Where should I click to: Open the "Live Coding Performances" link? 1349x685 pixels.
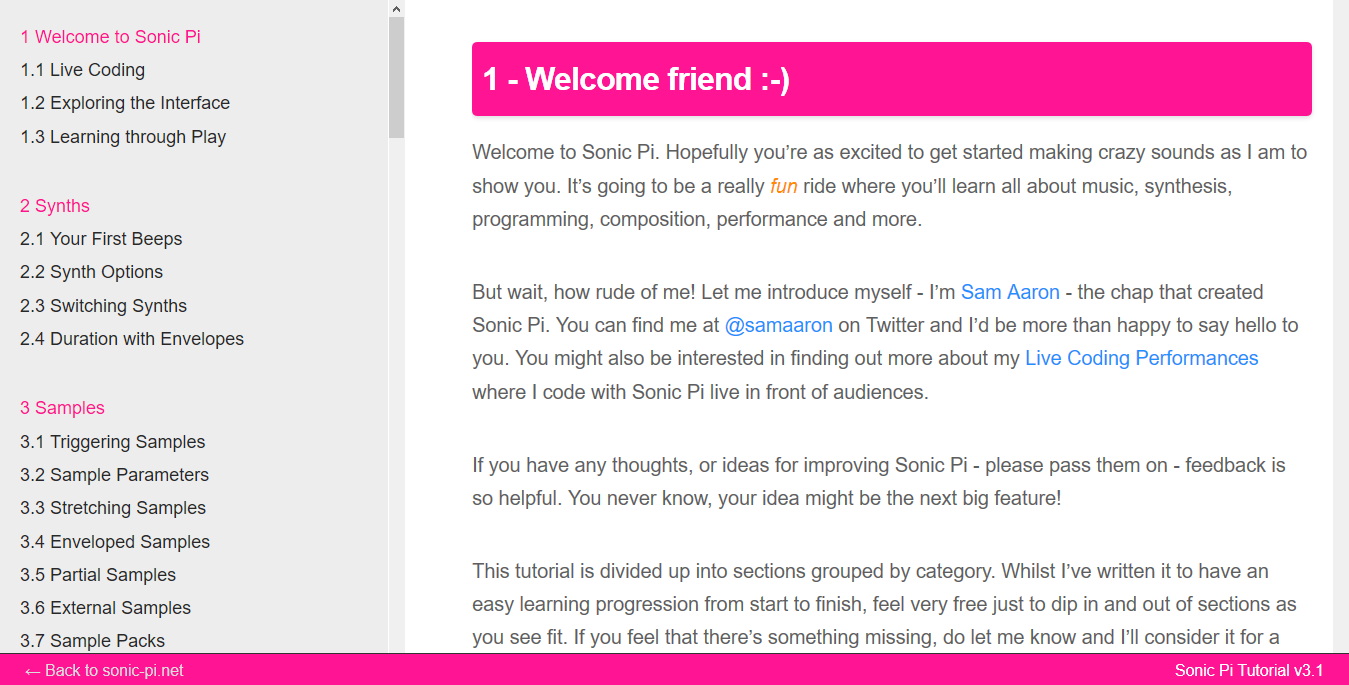(x=1141, y=357)
